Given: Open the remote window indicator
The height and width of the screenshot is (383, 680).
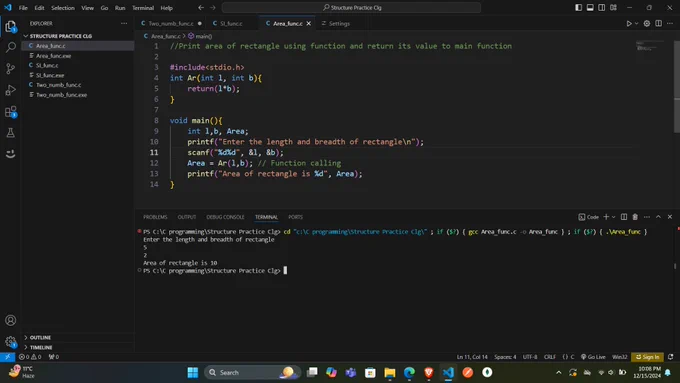Looking at the screenshot, I should tap(7, 357).
